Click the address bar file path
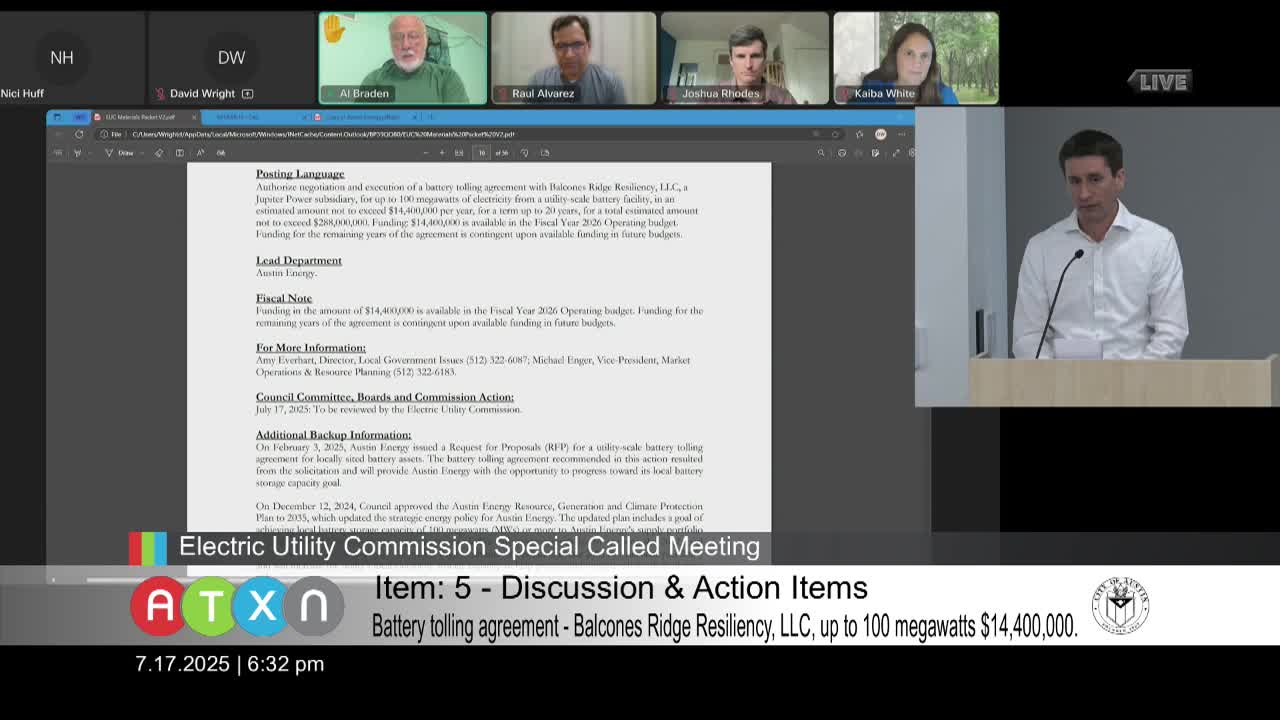Screen dimensions: 1280x720 coord(323,134)
